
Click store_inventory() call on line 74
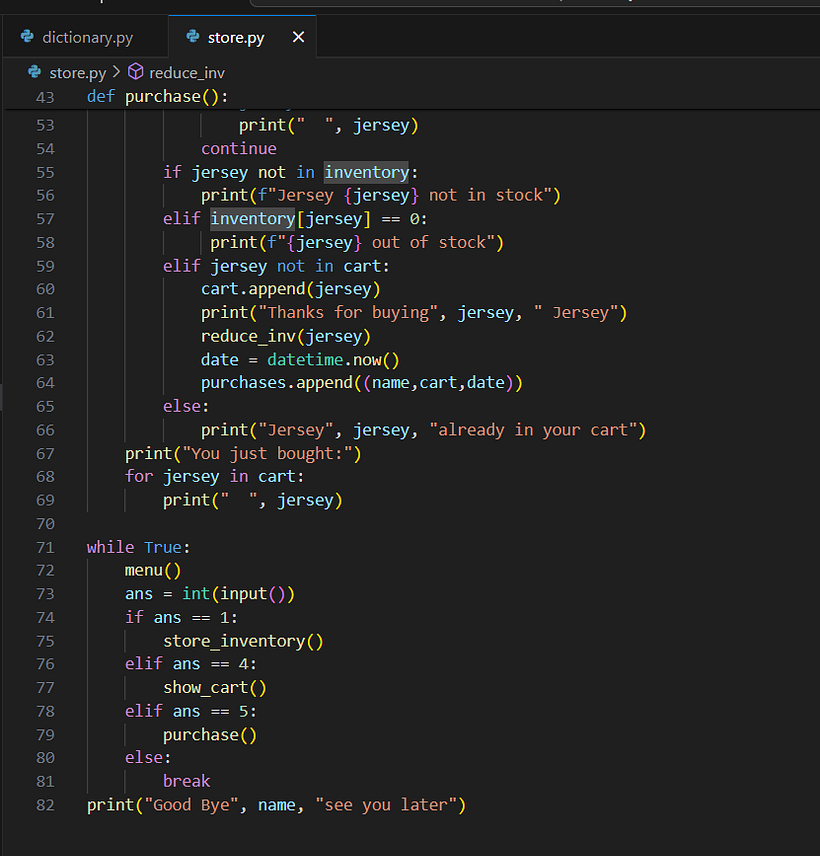pos(243,641)
